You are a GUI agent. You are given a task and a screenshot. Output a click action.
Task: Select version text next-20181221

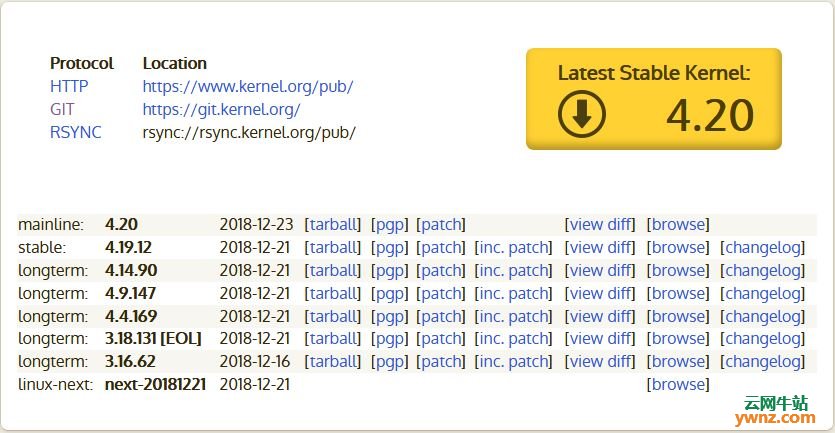155,384
